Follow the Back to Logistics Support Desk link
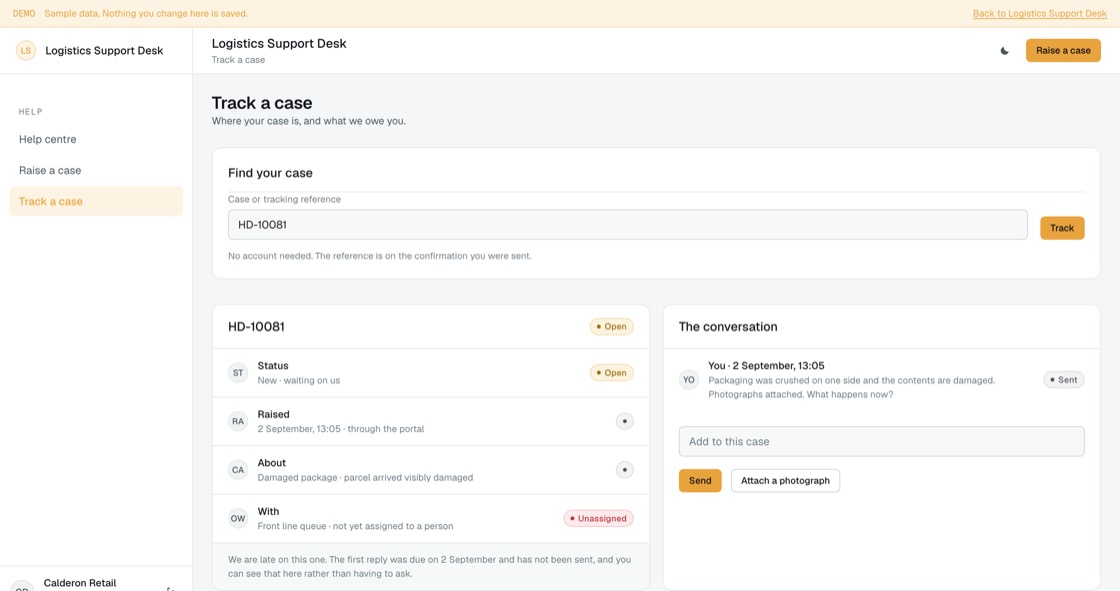This screenshot has width=1120, height=591. [1039, 14]
